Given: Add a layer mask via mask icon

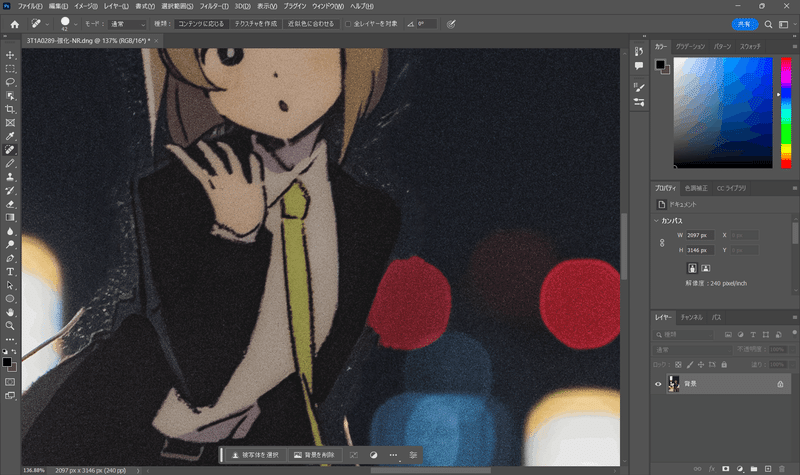Looking at the screenshot, I should pyautogui.click(x=726, y=468).
